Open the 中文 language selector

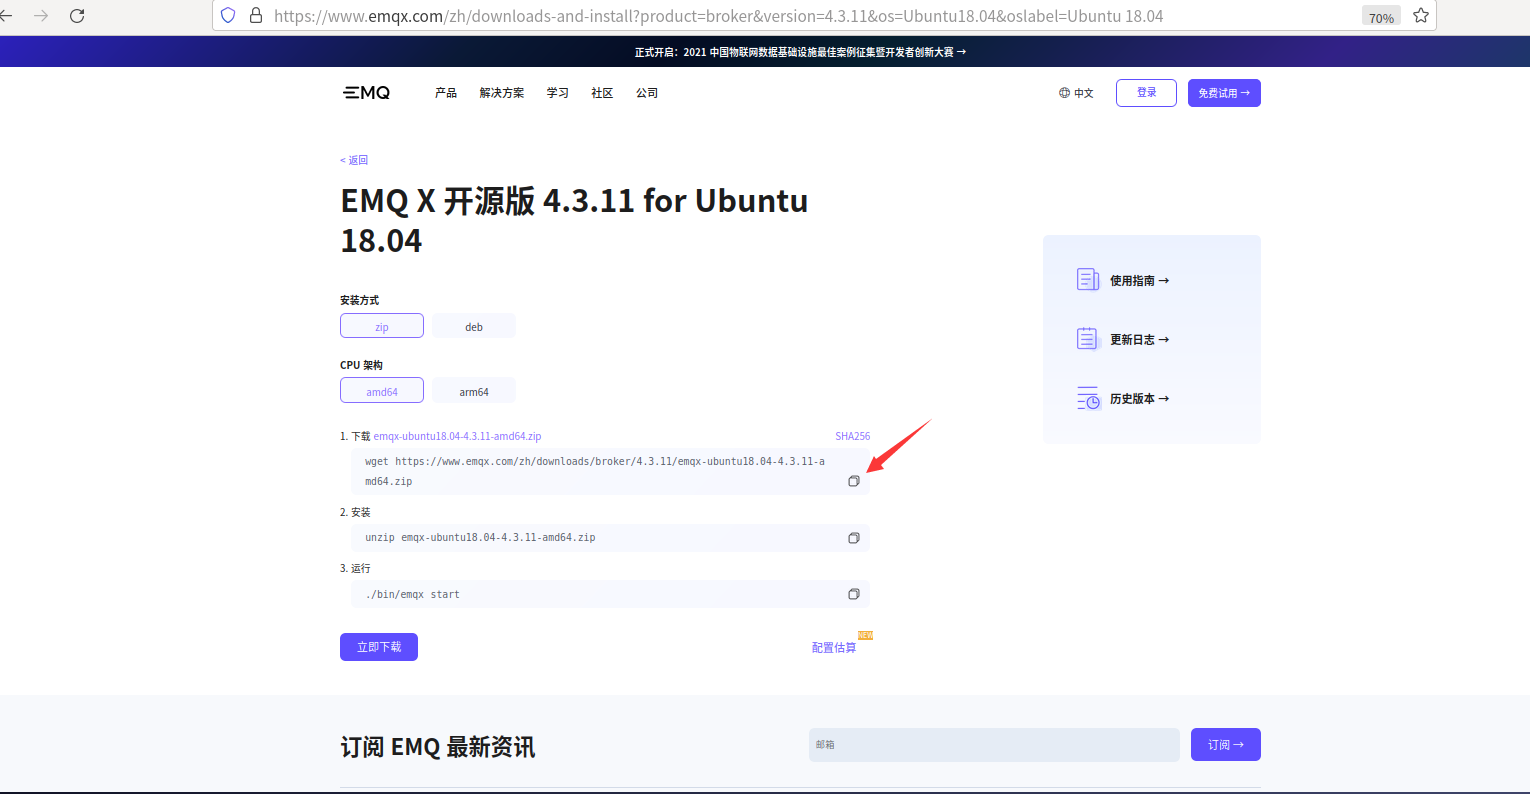(1076, 93)
